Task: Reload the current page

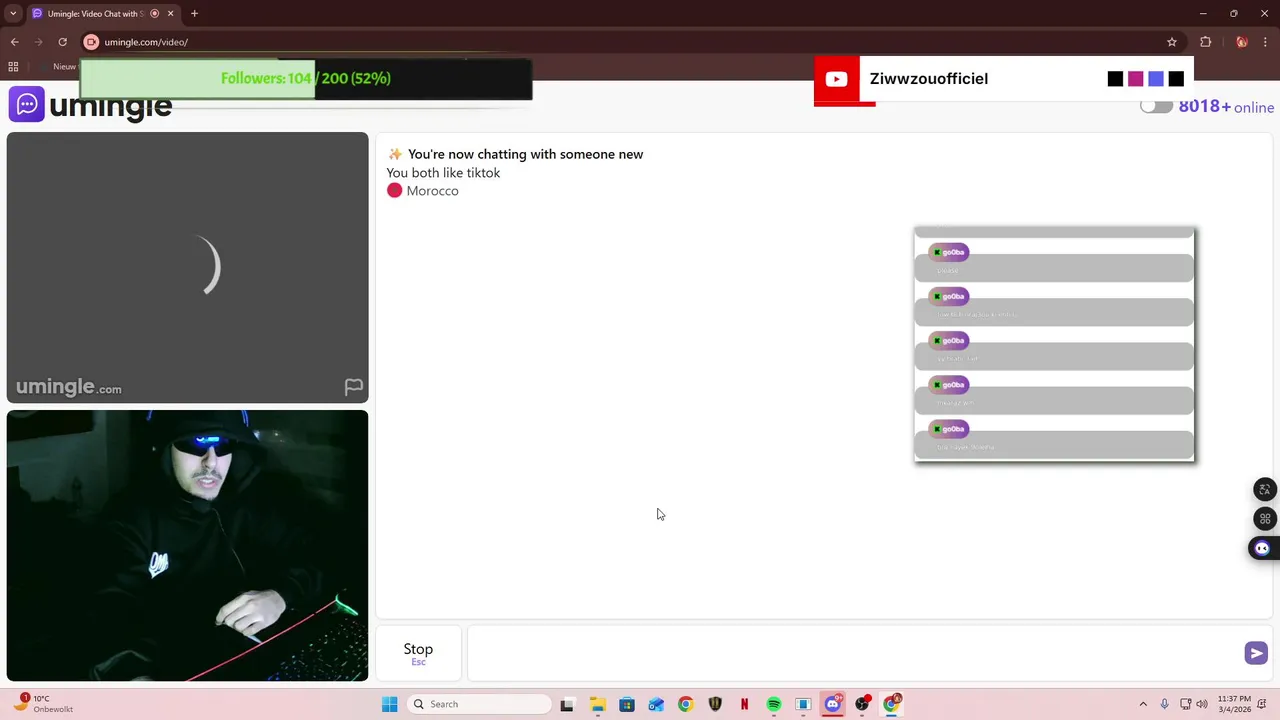Action: pos(62,42)
